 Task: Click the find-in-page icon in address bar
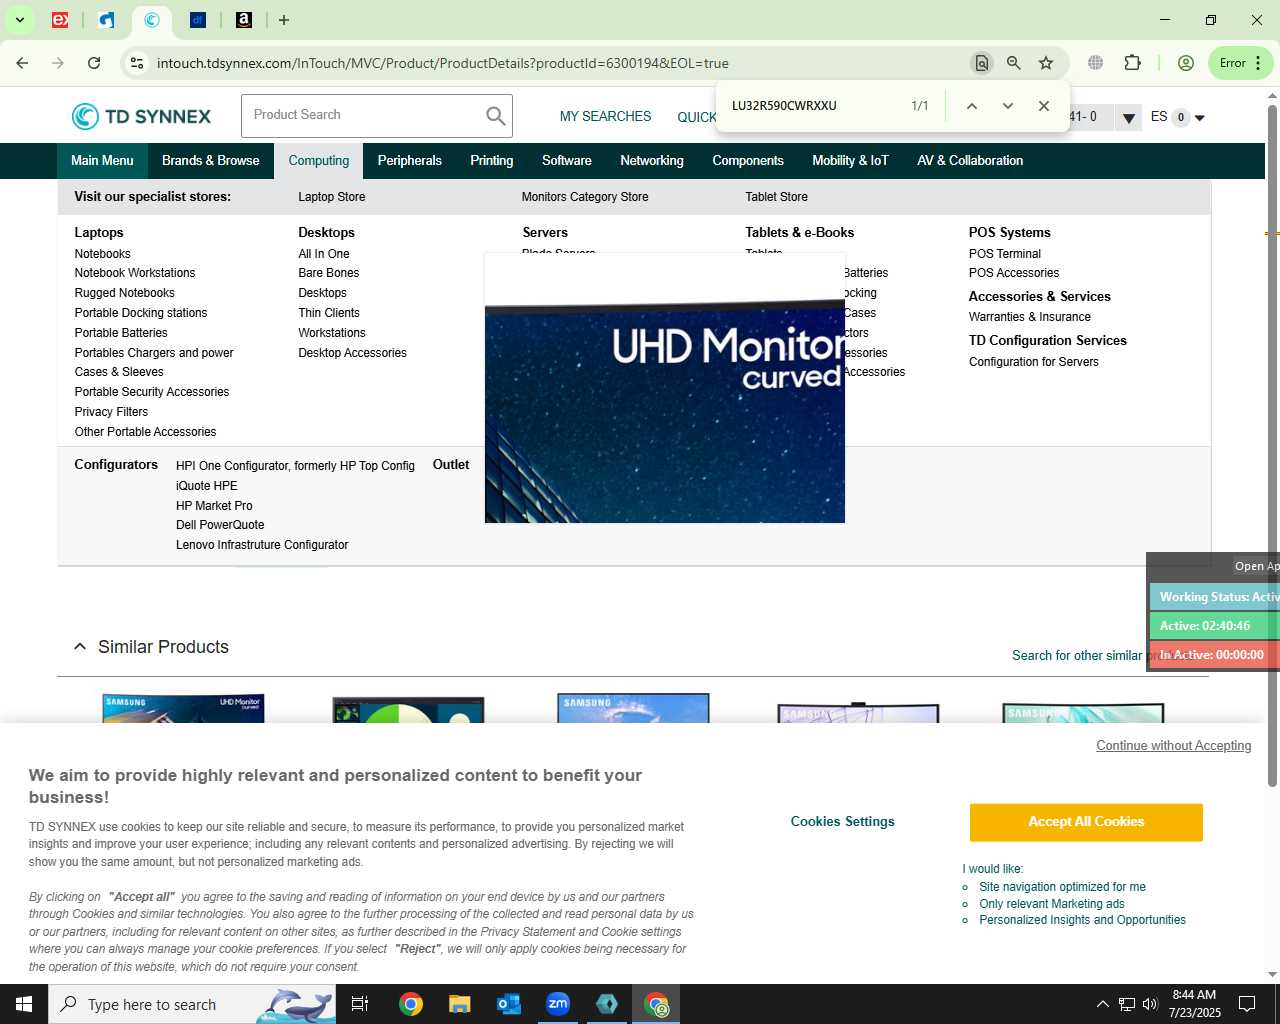[982, 63]
